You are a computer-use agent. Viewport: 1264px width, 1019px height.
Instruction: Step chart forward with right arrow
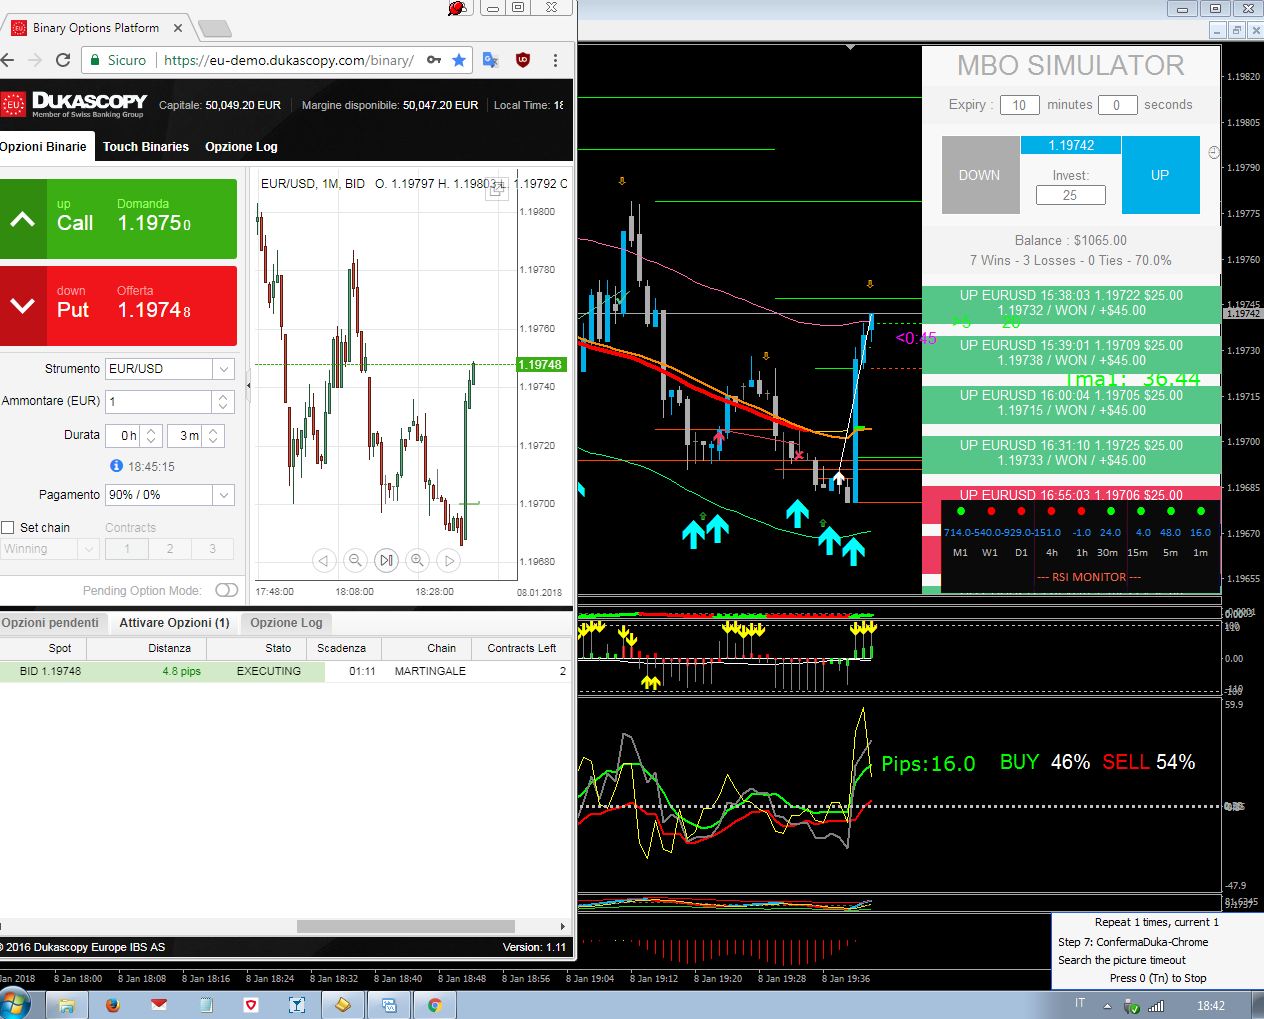tap(450, 561)
